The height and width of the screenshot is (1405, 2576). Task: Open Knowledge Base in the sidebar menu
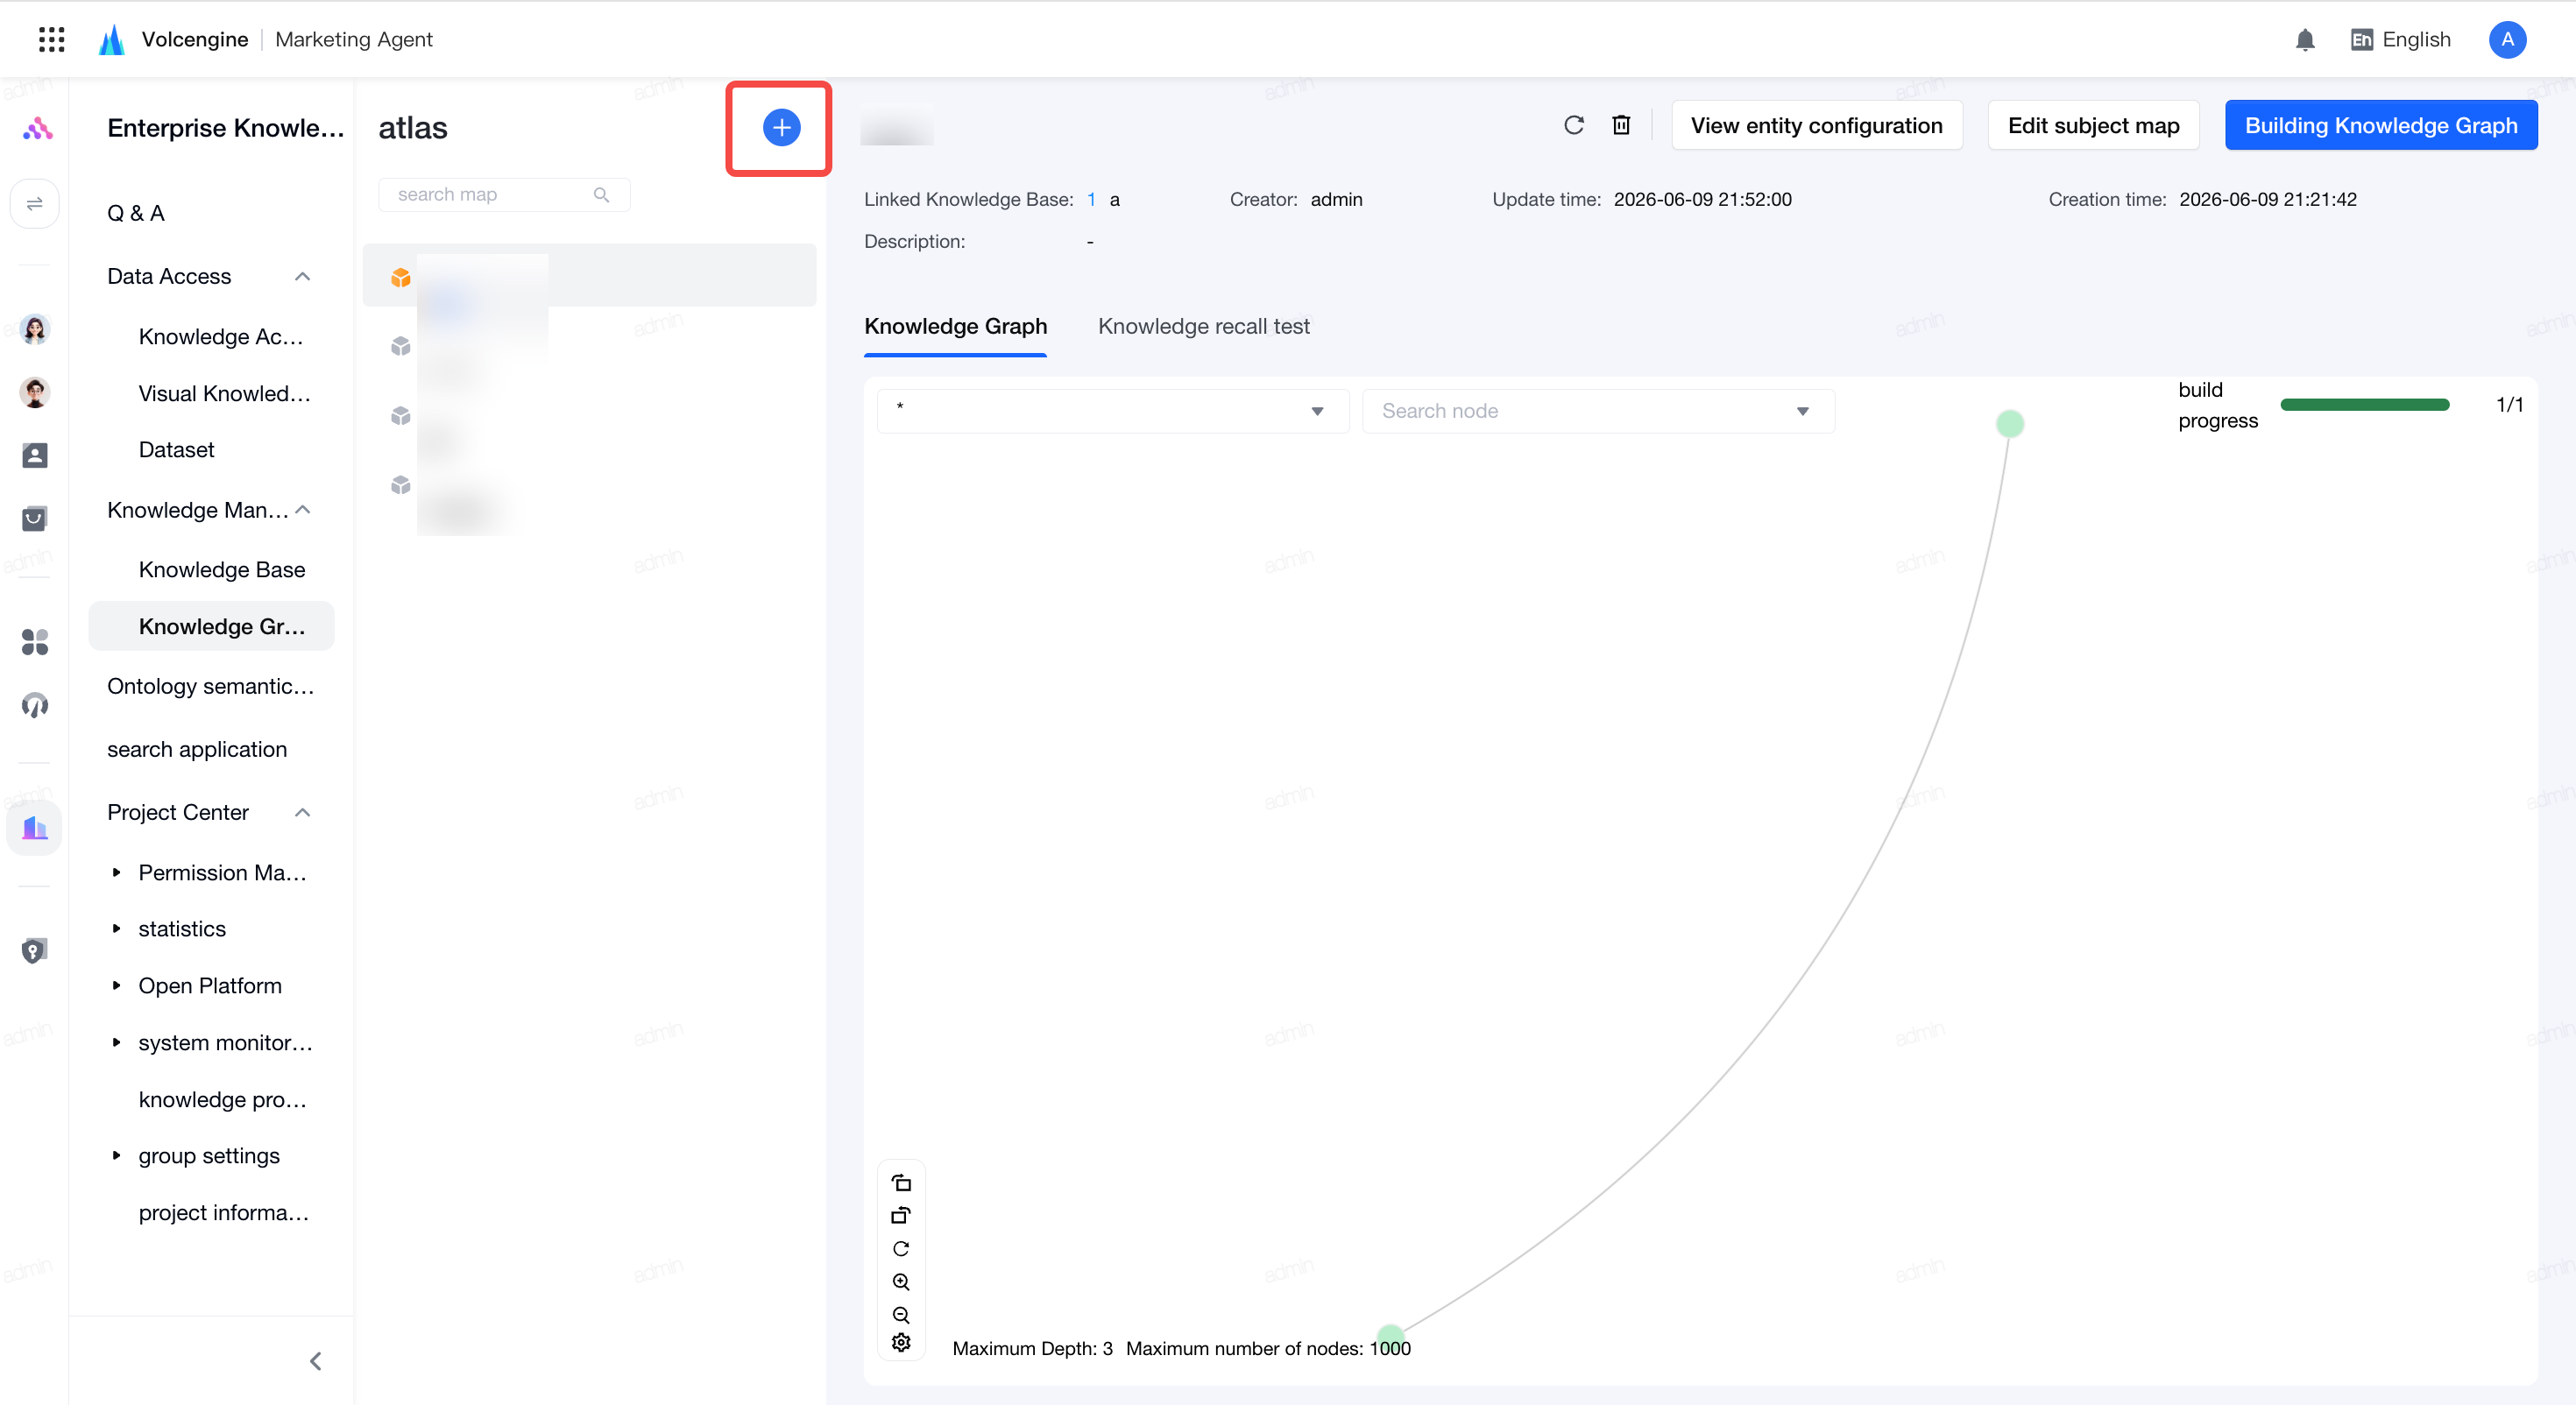(222, 570)
